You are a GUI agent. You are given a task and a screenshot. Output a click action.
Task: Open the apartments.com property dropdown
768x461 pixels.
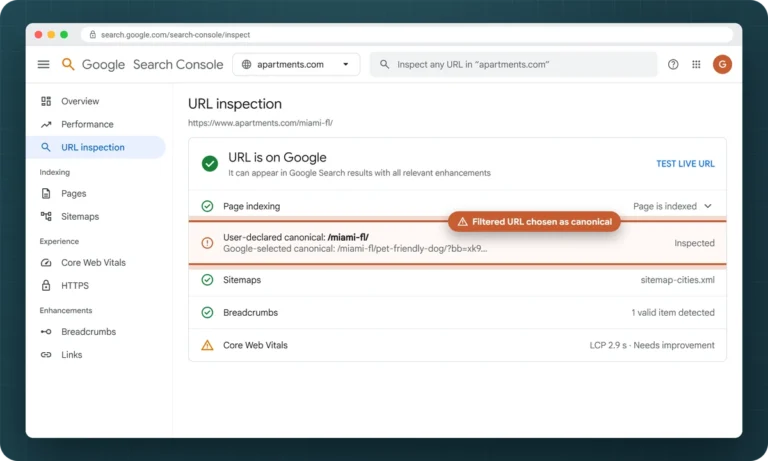[296, 64]
